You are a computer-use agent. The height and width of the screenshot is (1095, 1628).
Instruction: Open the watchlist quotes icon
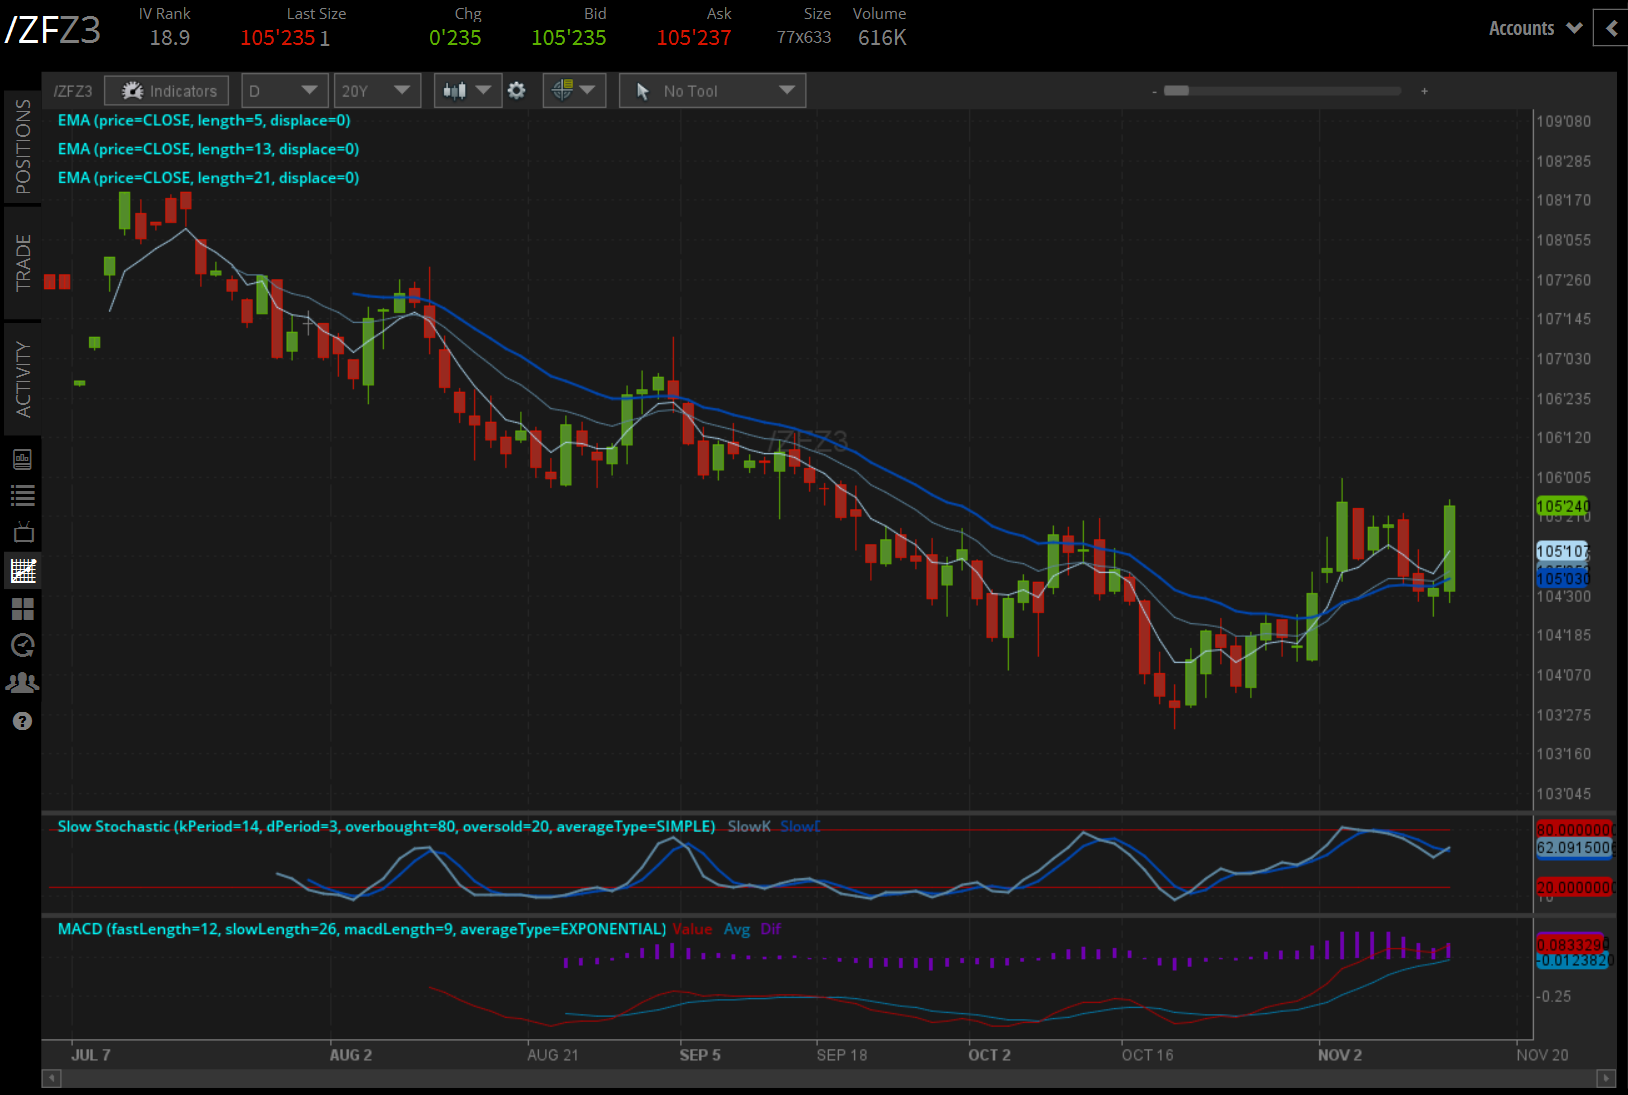click(22, 495)
